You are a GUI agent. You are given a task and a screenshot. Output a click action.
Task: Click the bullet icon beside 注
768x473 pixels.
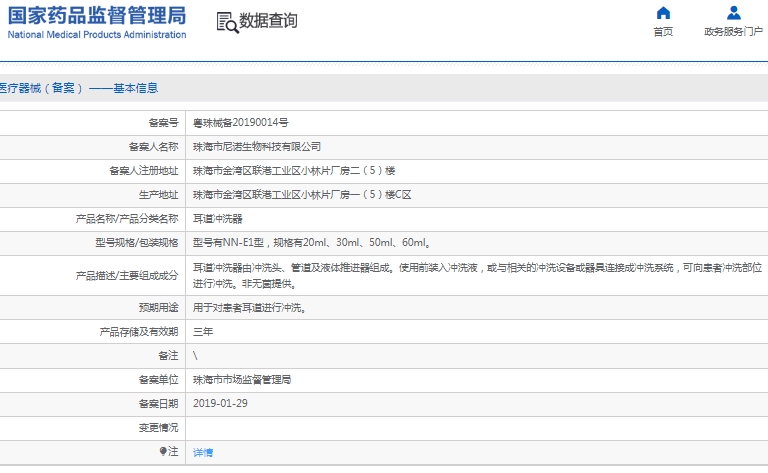pos(163,451)
